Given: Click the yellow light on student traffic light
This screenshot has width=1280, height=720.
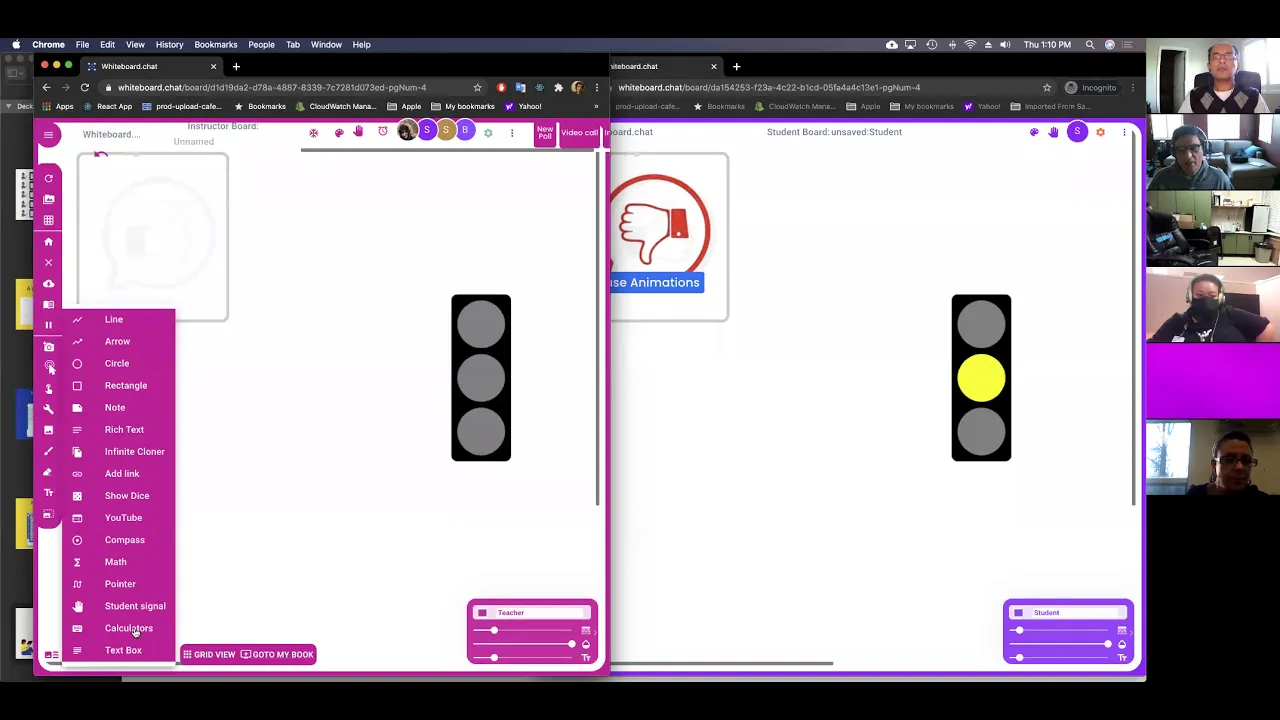Looking at the screenshot, I should click(x=981, y=378).
